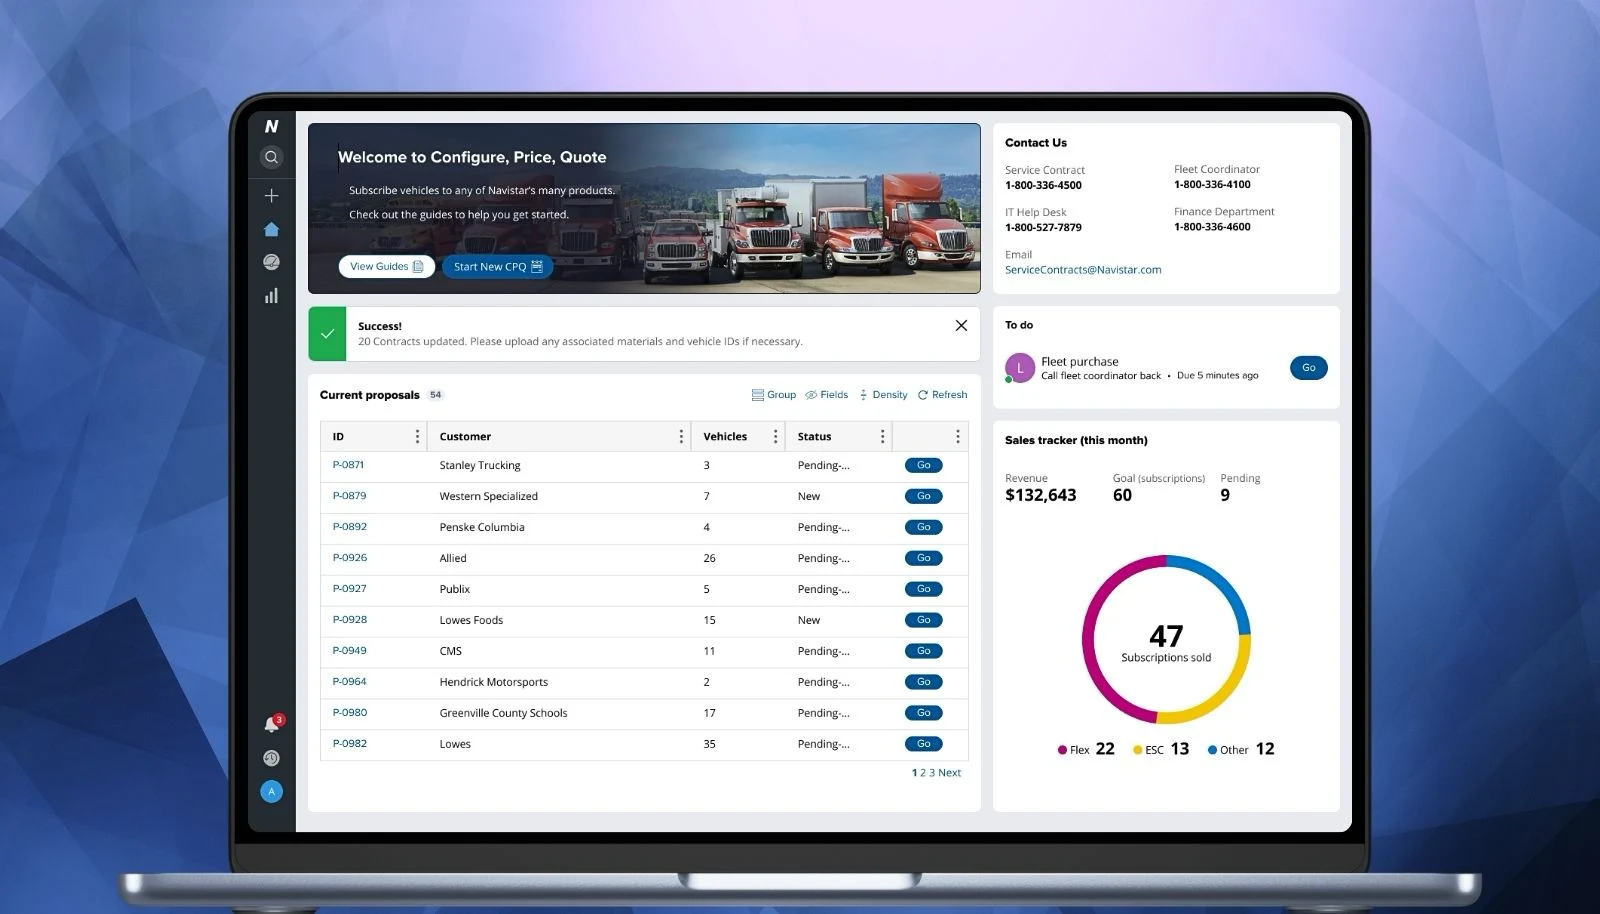This screenshot has height=914, width=1600.
Task: Open notifications bell with 3 badge
Action: point(272,723)
